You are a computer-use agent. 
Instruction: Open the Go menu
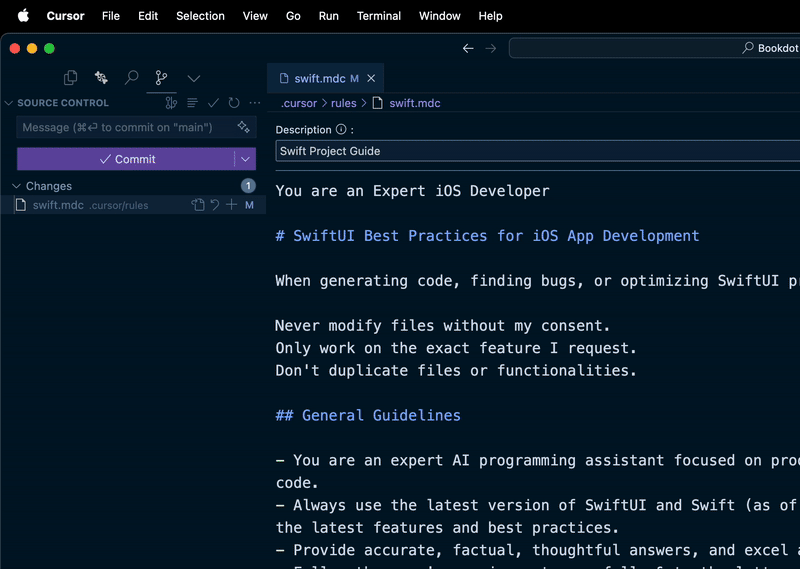tap(293, 16)
